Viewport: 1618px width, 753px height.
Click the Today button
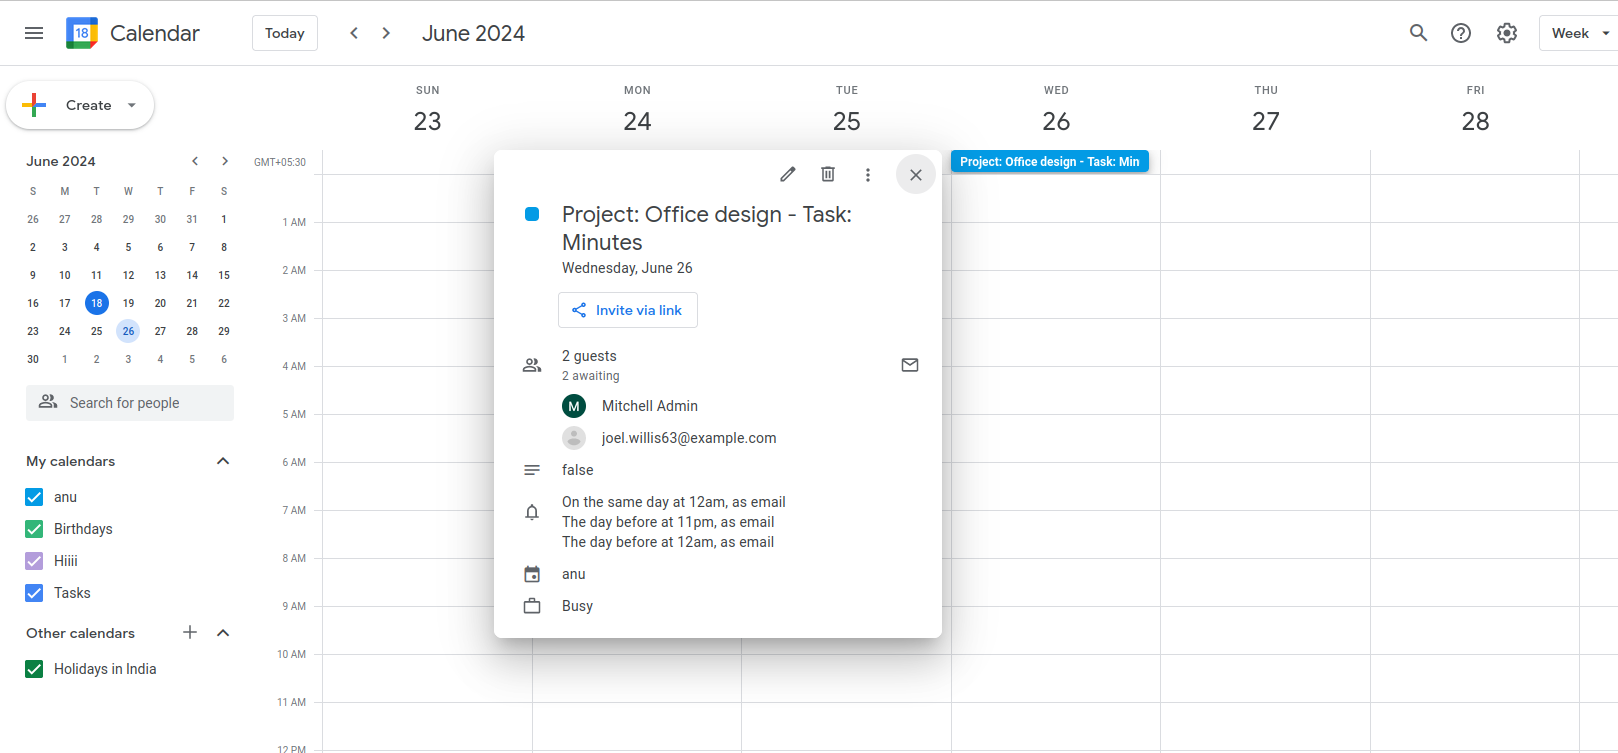click(284, 33)
